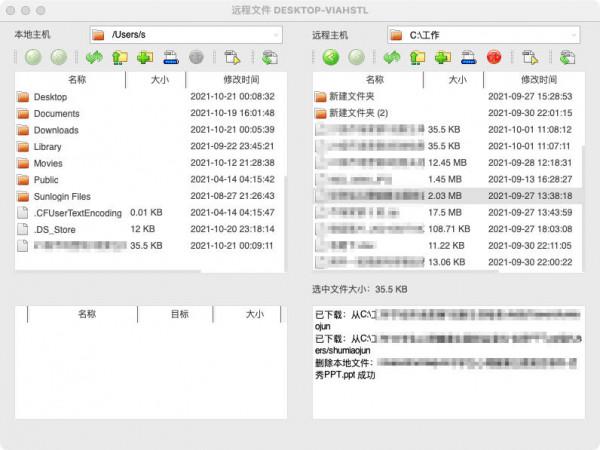Select the Sunlogin Files folder row

(150, 196)
